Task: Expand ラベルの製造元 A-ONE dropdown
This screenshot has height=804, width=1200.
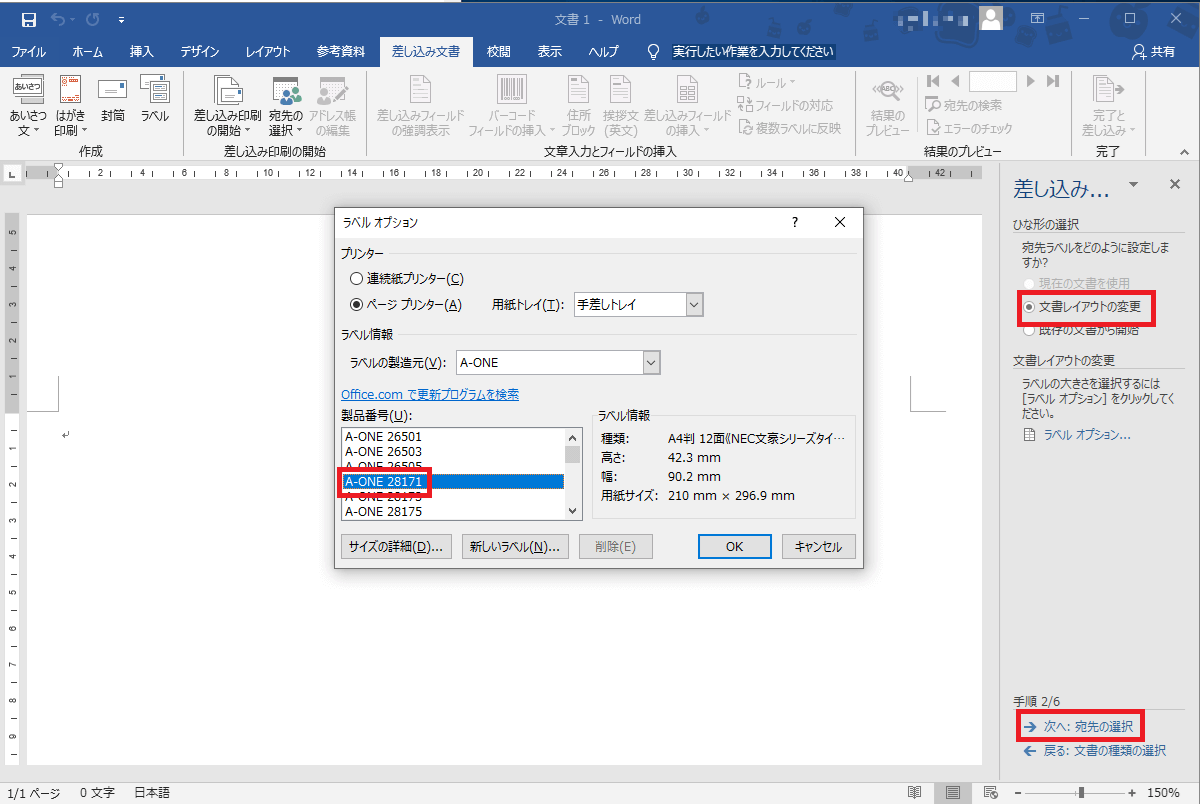Action: 651,363
